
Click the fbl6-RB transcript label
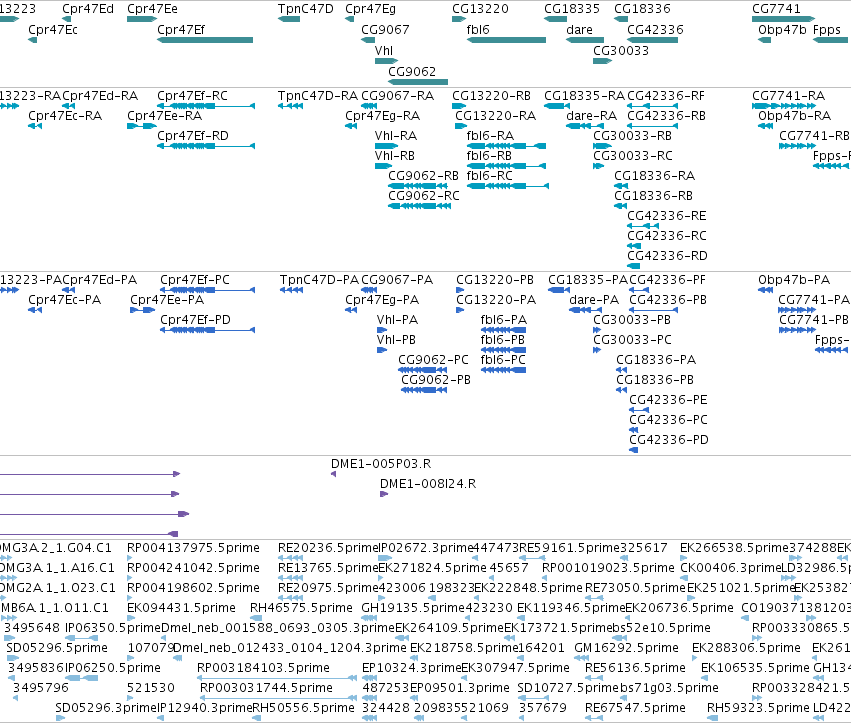489,156
